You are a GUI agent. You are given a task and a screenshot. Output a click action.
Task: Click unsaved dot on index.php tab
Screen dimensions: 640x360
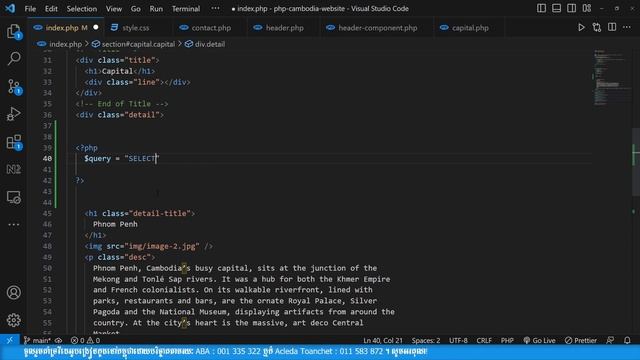96,28
